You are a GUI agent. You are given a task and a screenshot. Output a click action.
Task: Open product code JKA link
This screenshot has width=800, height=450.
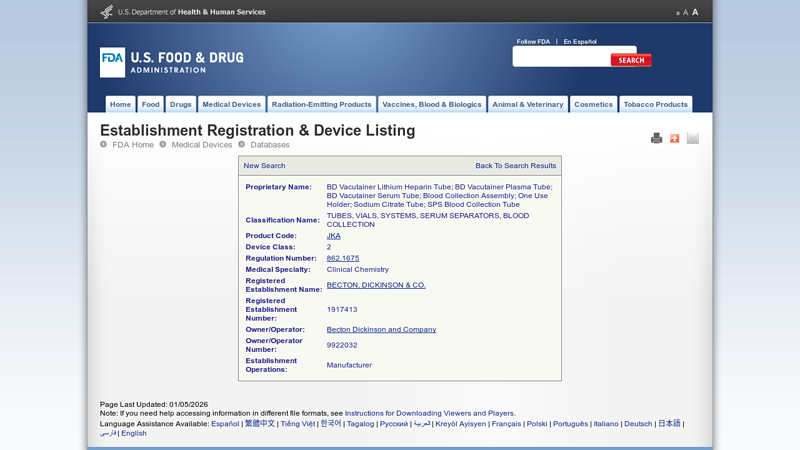[x=334, y=236]
